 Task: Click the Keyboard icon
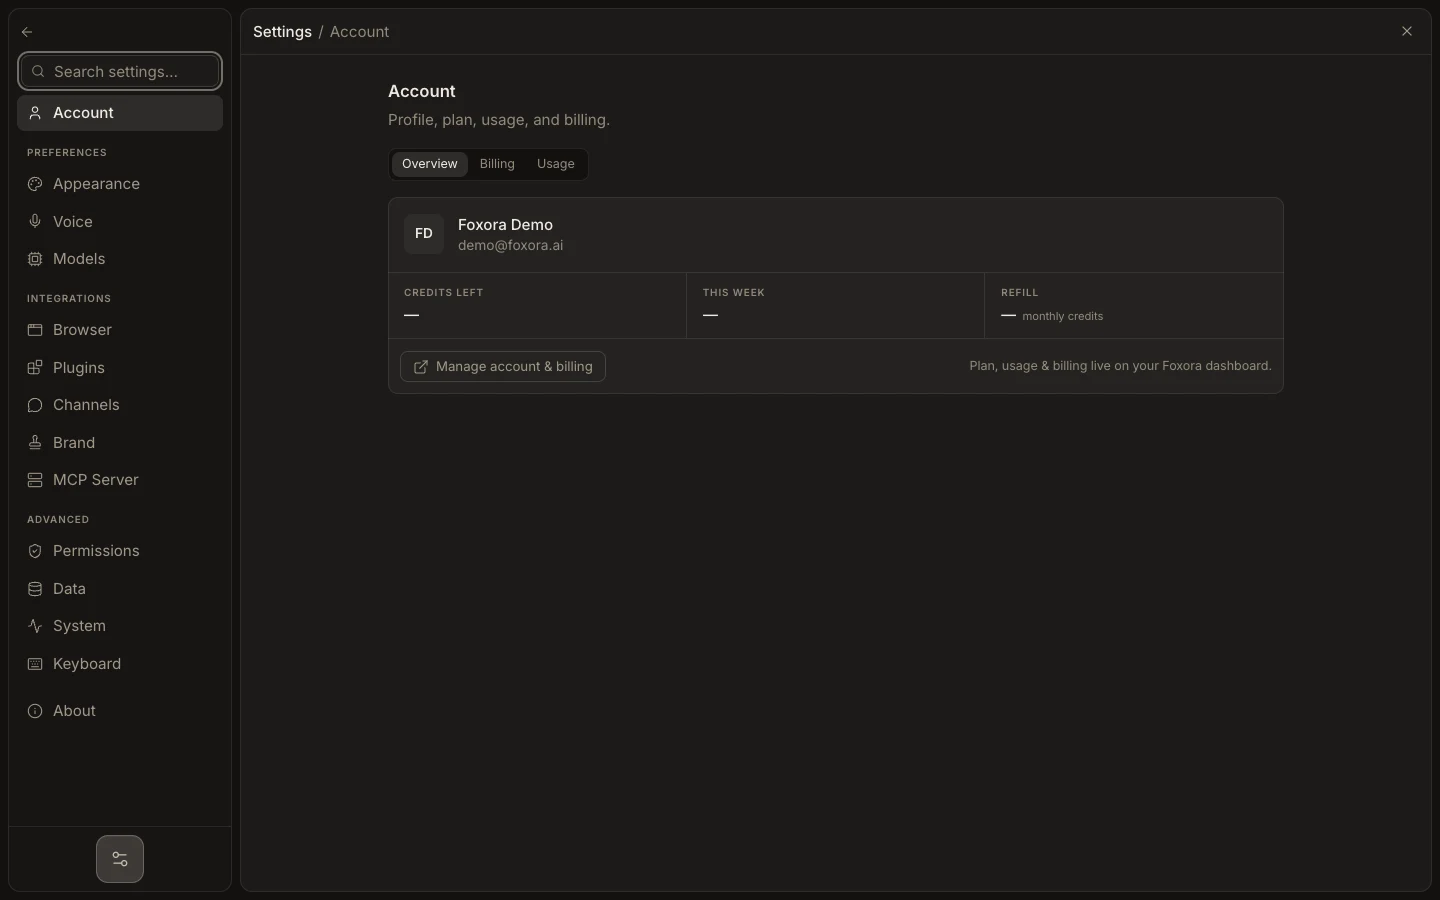coord(35,664)
